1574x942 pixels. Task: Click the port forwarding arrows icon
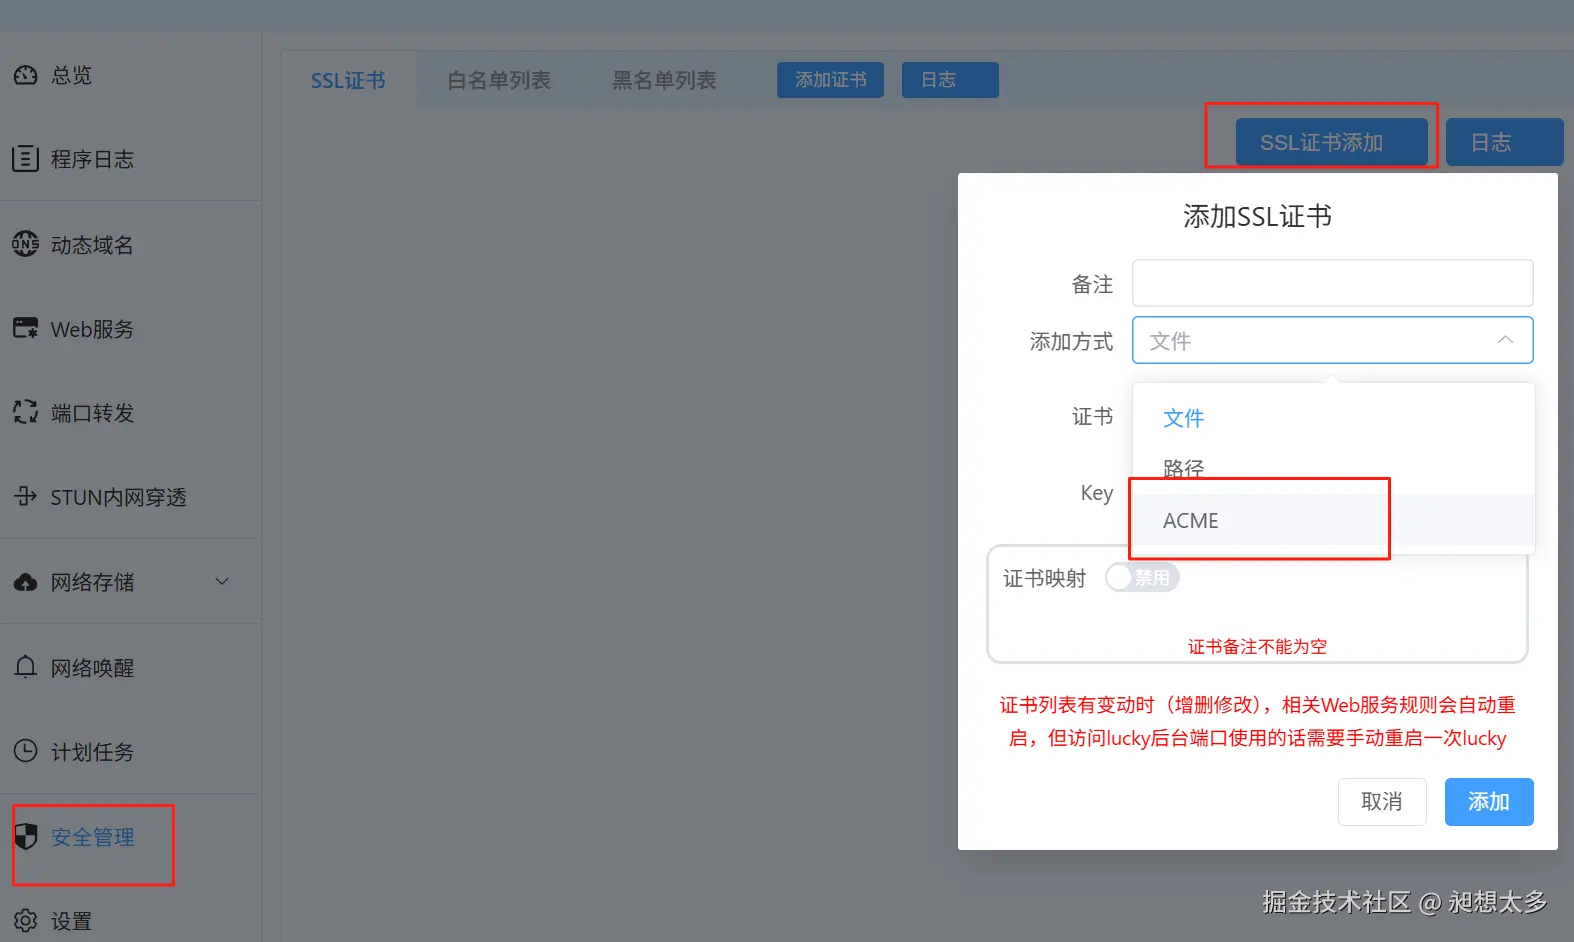pos(26,412)
